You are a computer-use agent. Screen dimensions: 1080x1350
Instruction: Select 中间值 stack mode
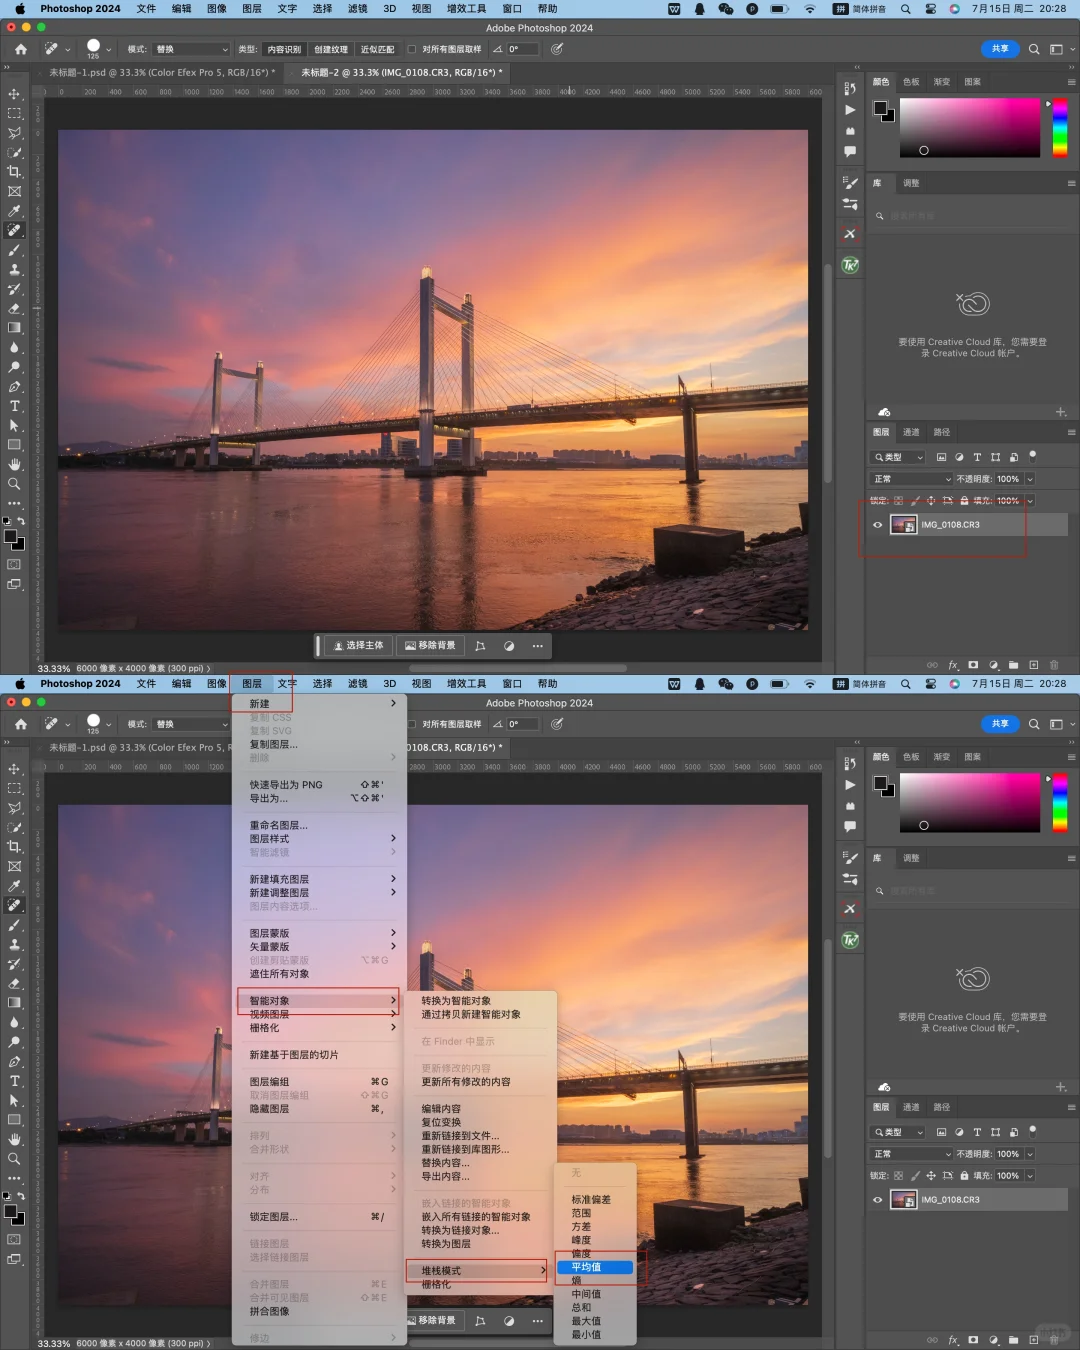pyautogui.click(x=586, y=1294)
